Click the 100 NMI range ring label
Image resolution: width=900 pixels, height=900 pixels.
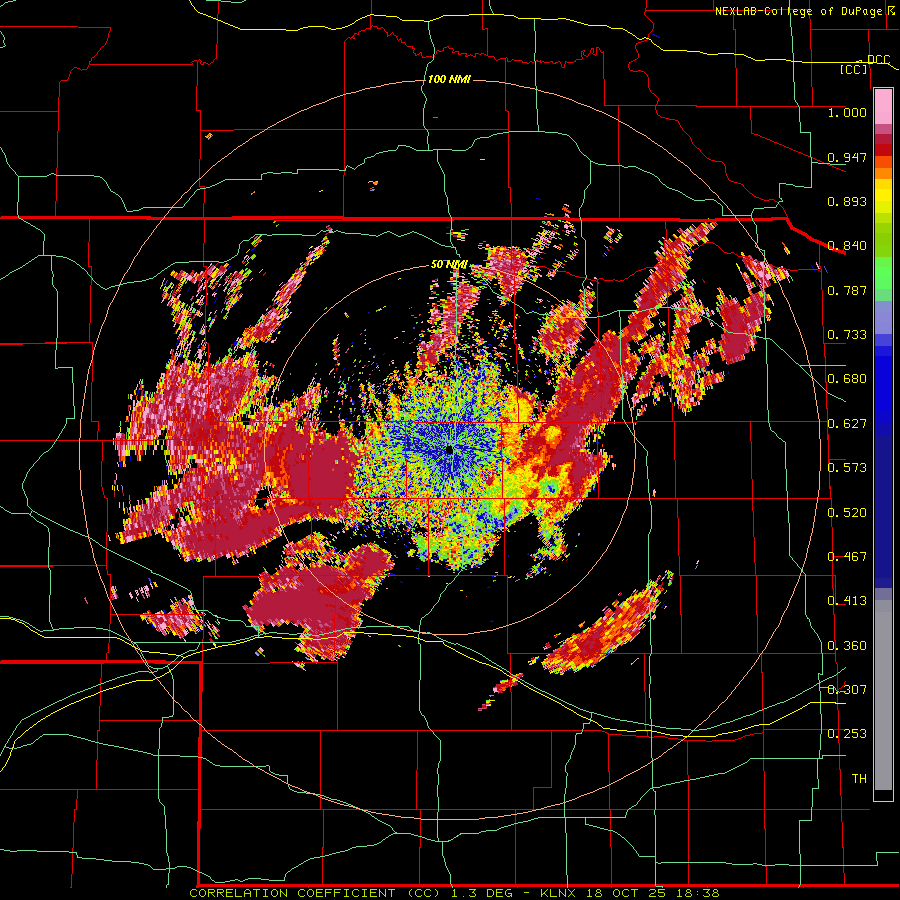click(449, 79)
